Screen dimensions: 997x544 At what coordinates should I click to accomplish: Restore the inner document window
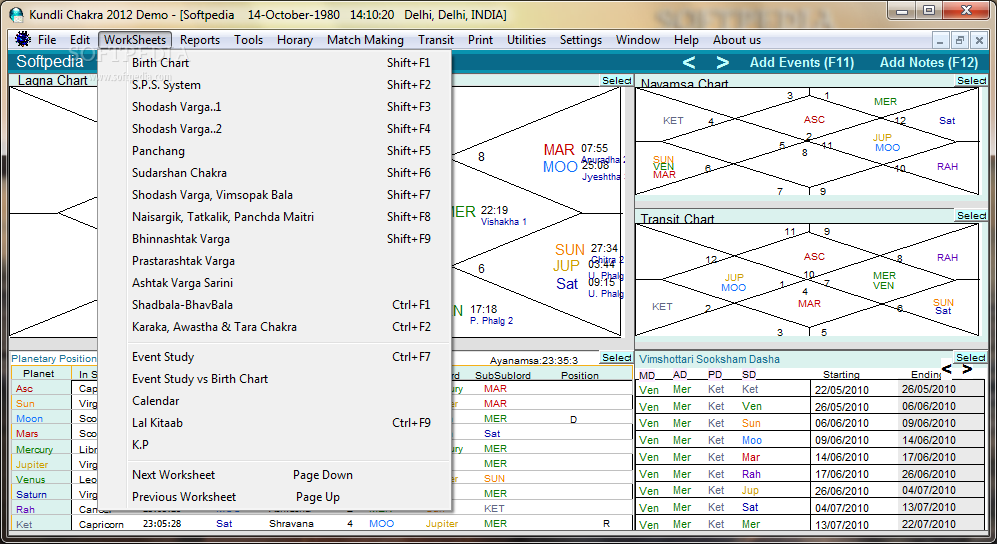point(960,40)
